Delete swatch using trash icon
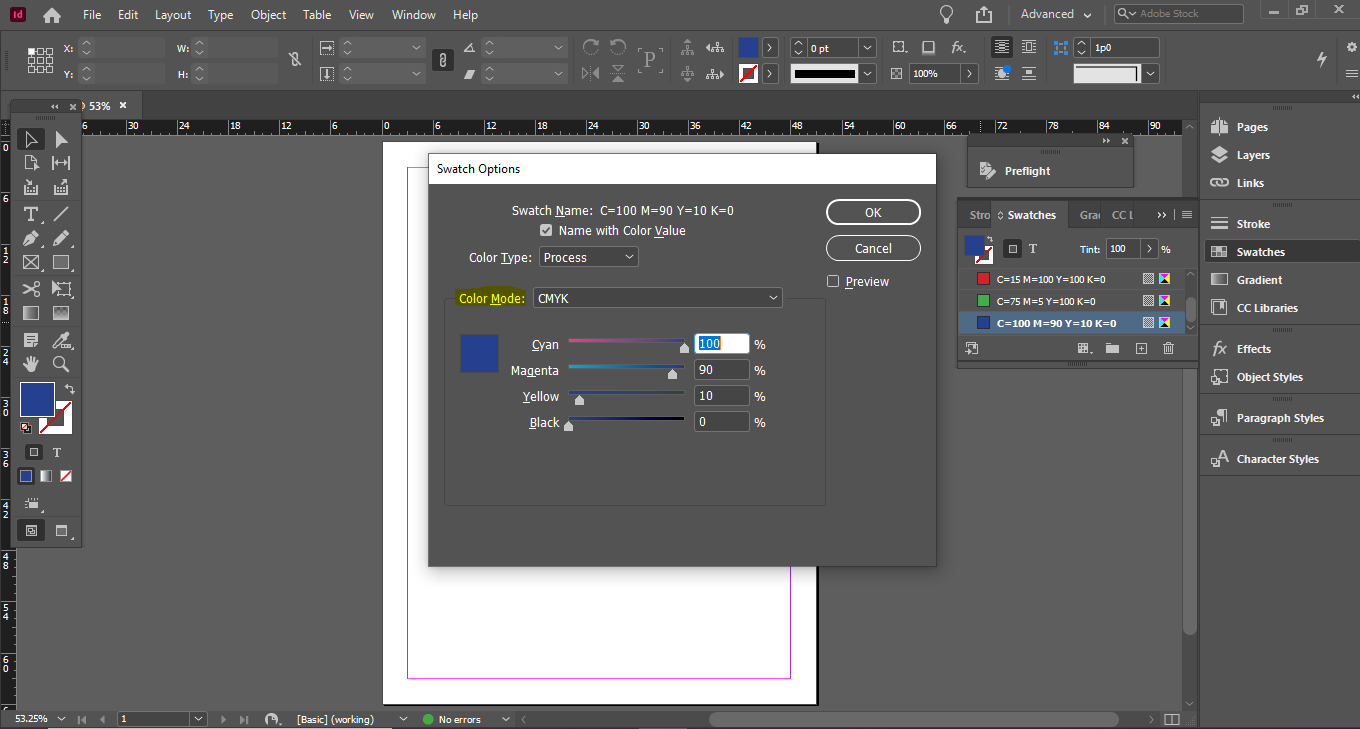This screenshot has width=1360, height=729. (1168, 348)
